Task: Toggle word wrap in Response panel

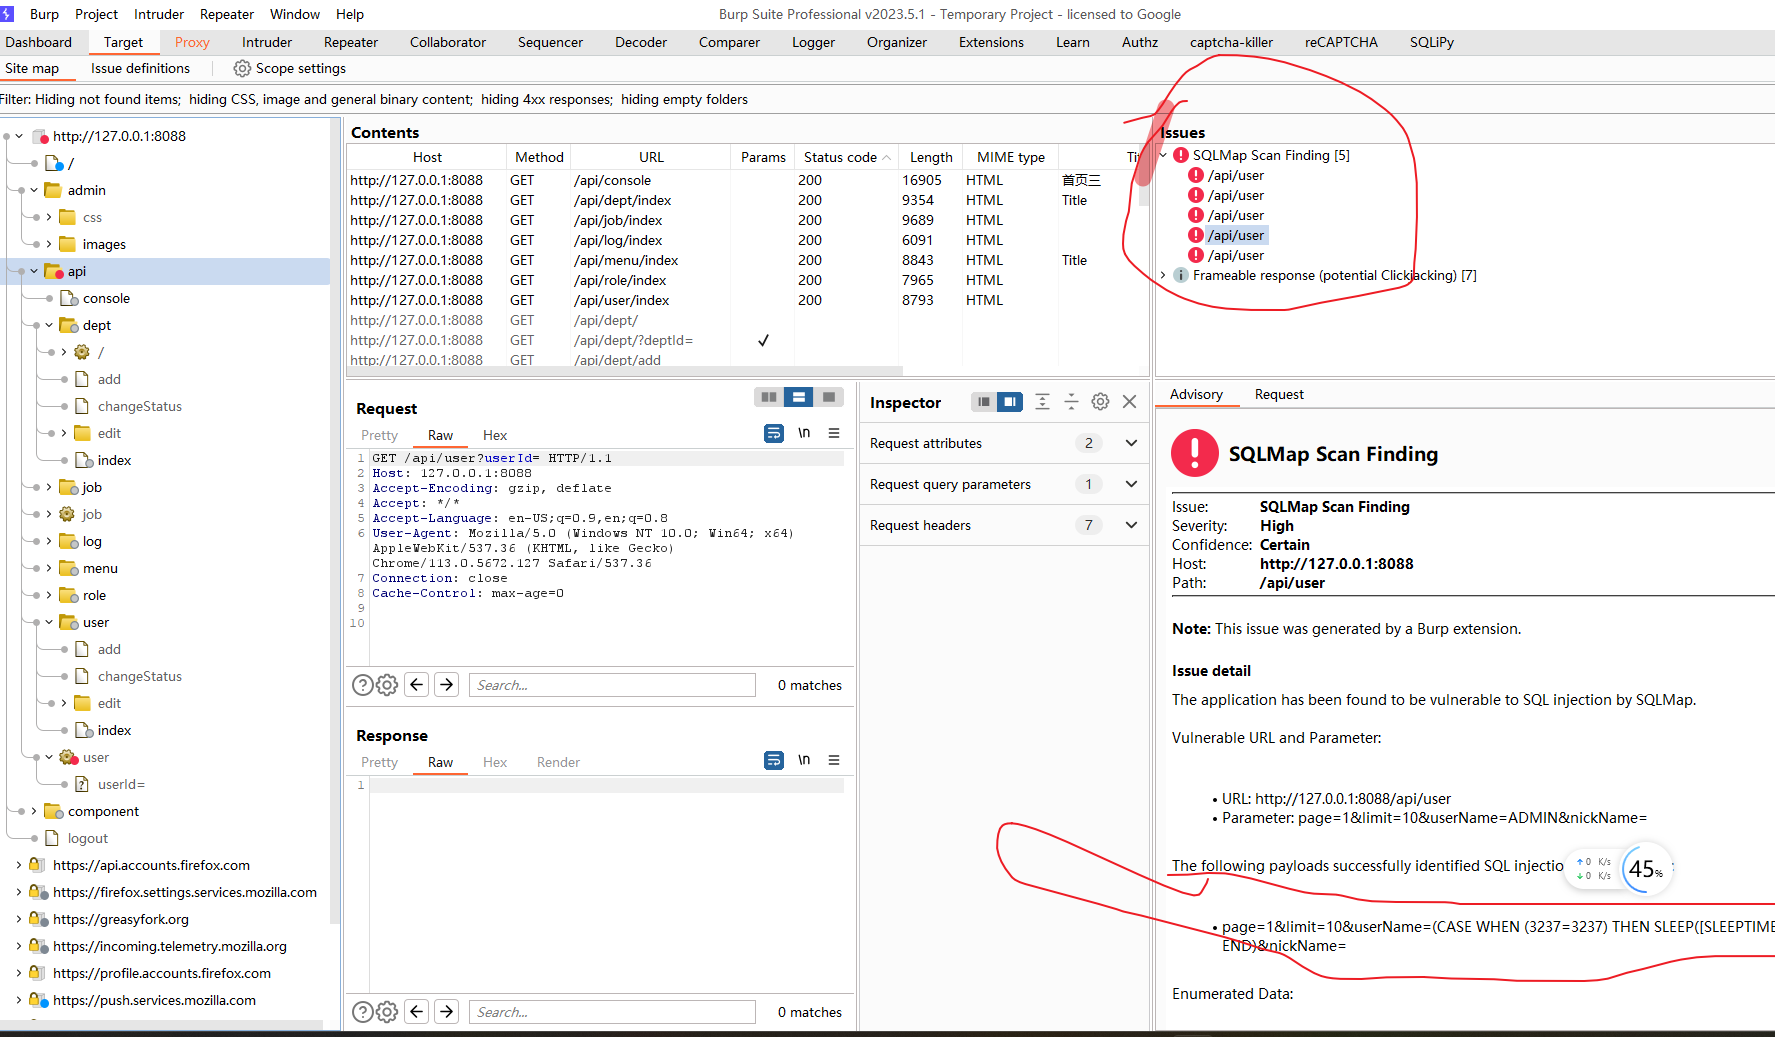Action: [774, 760]
